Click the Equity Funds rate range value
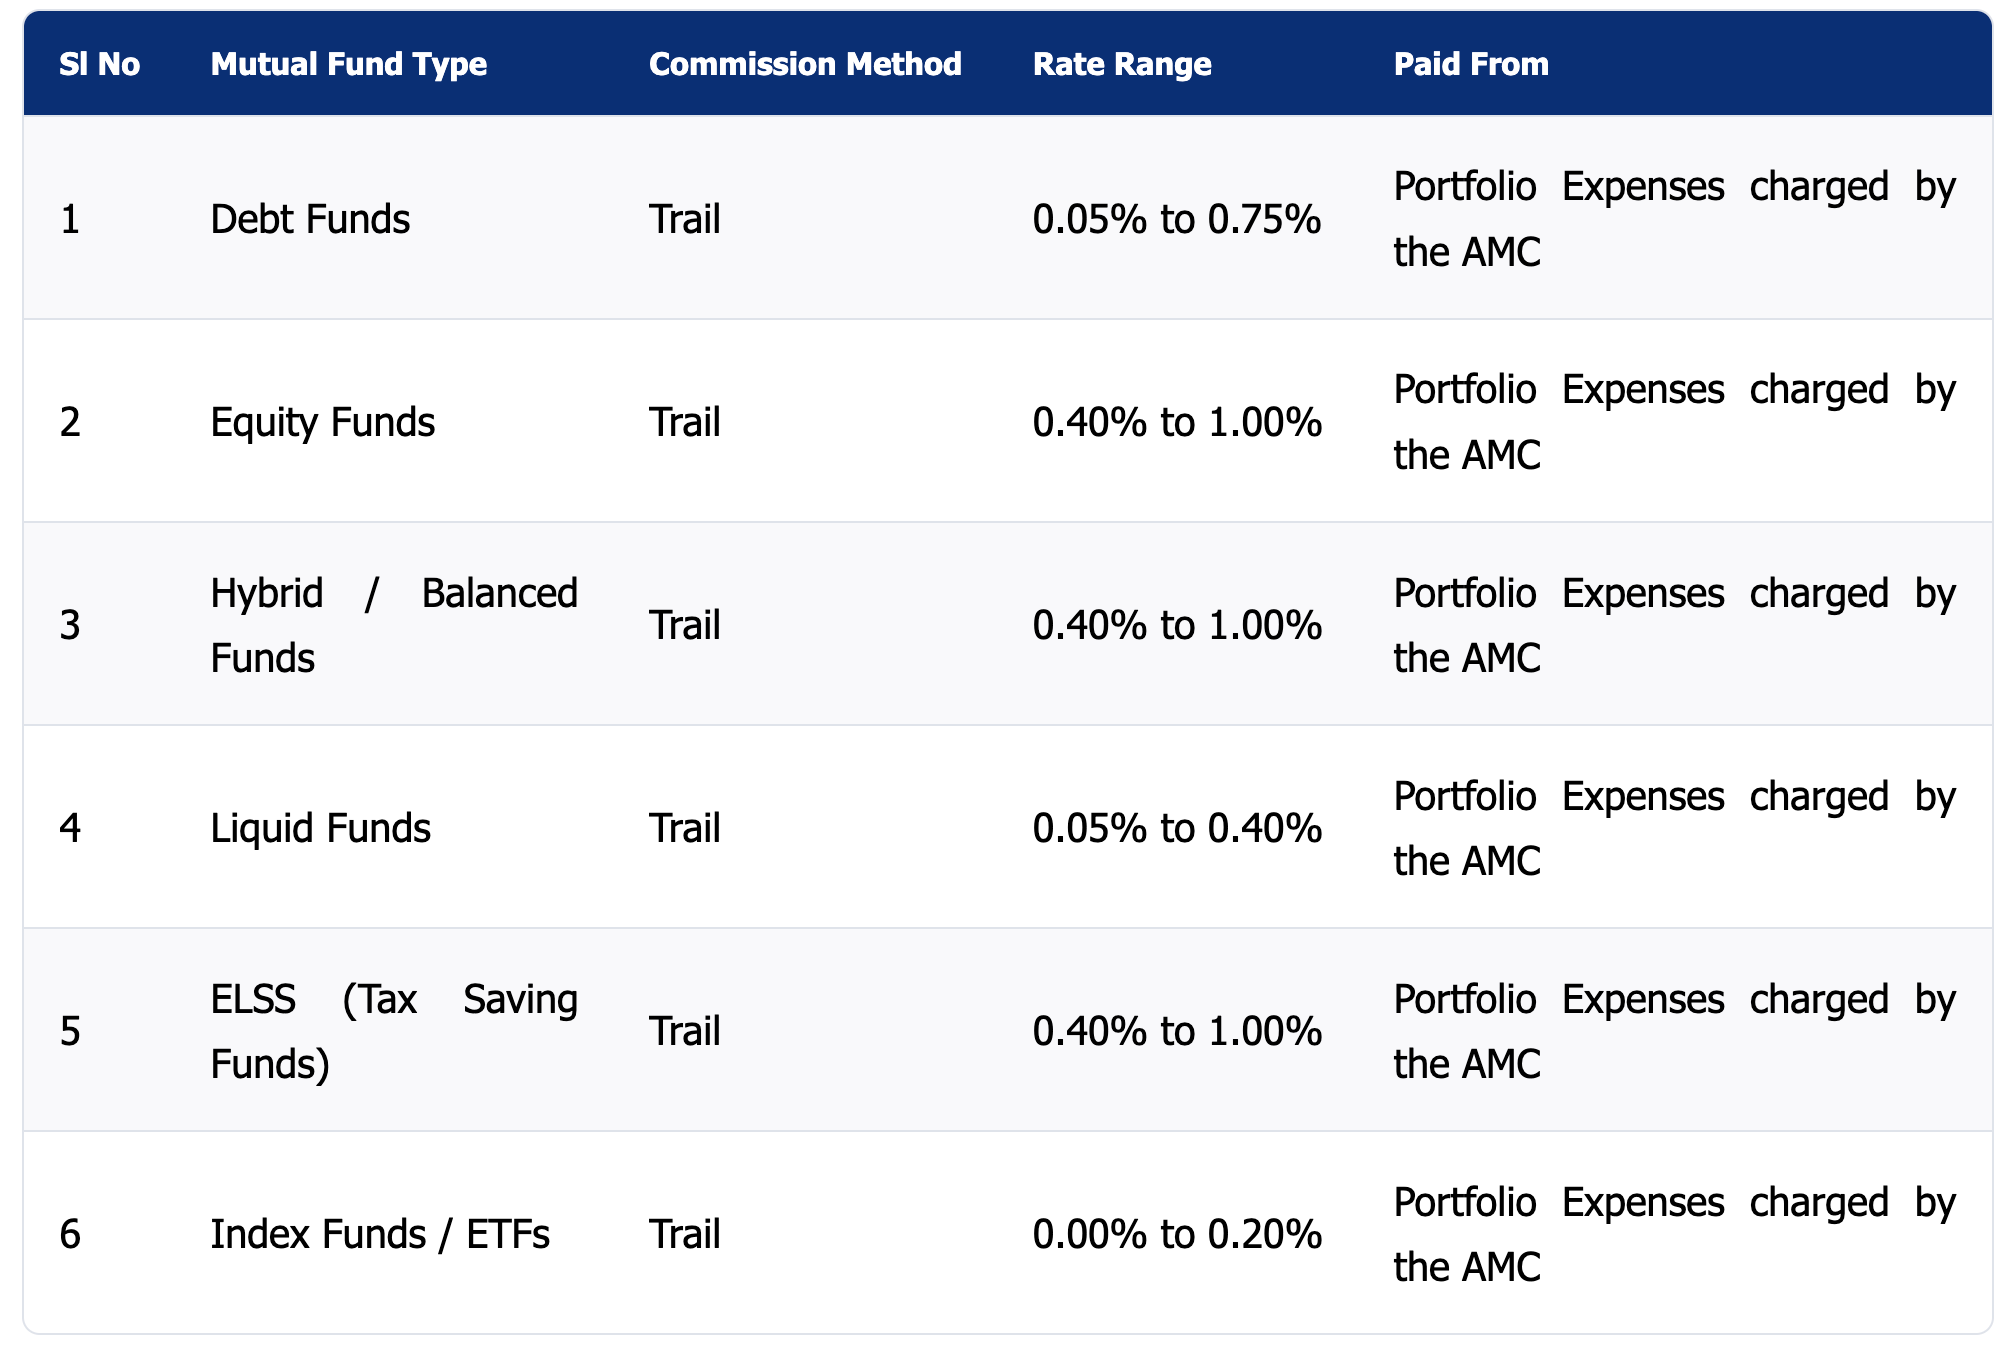 (1176, 422)
